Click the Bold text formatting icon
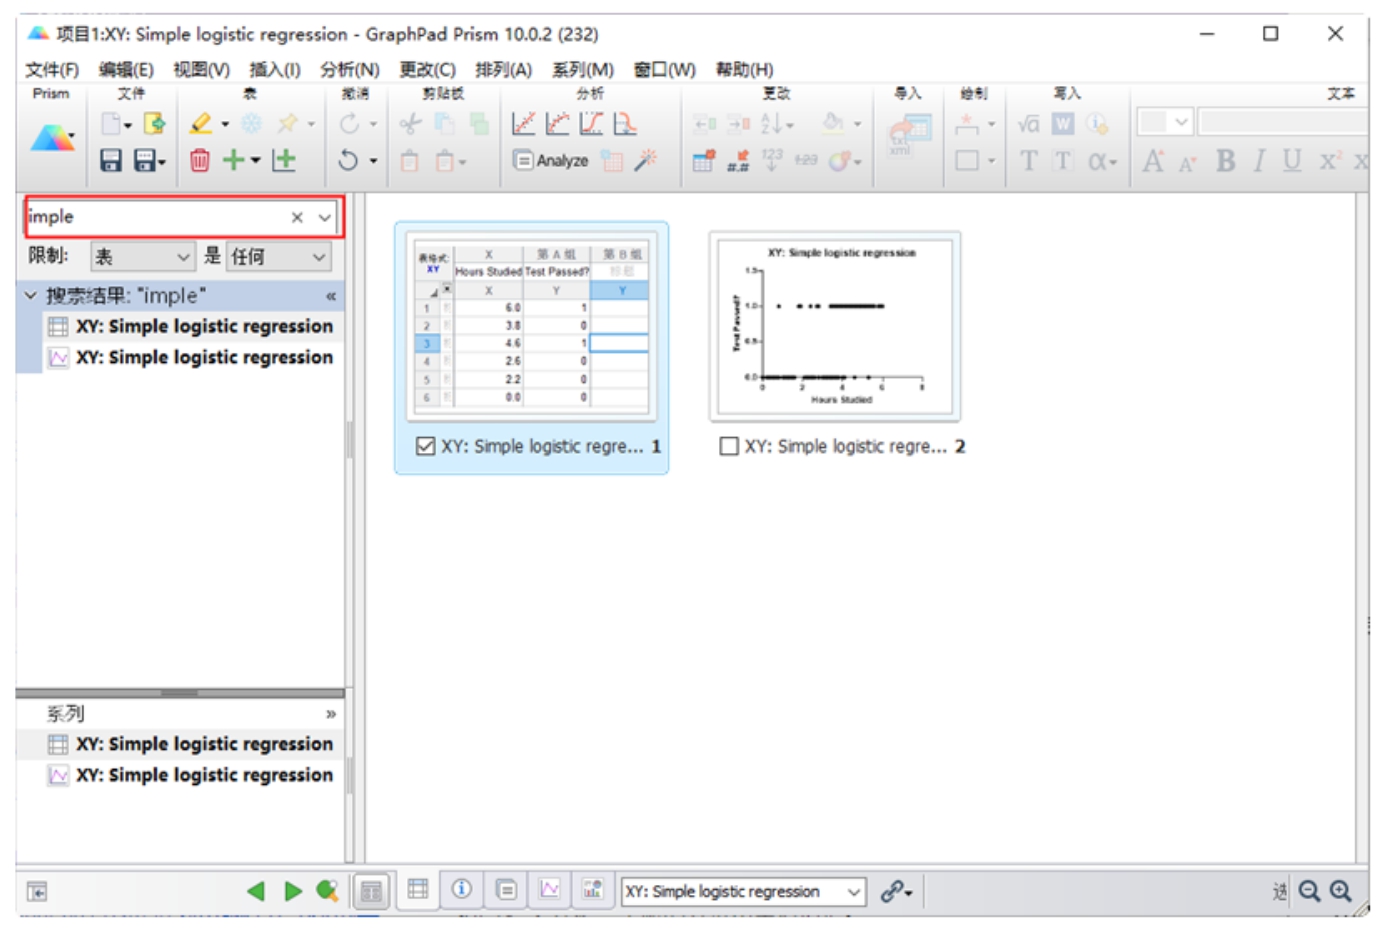1384x933 pixels. coord(1225,160)
